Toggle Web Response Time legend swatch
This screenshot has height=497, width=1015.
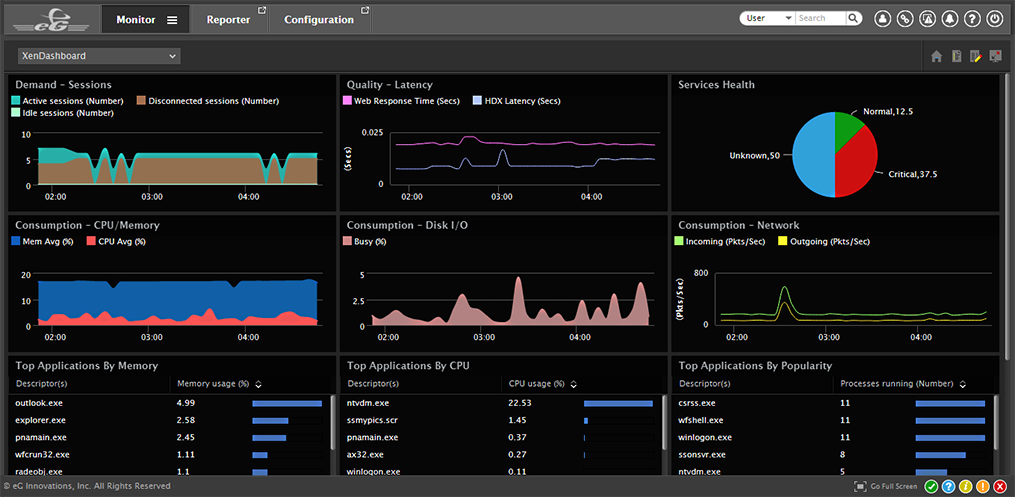click(x=347, y=101)
